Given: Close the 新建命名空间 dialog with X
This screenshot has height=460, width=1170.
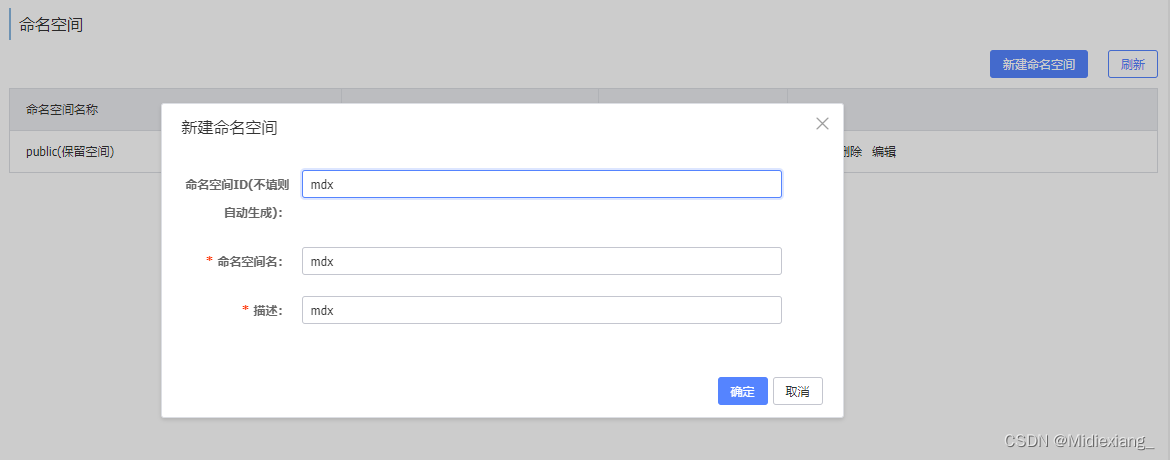Looking at the screenshot, I should tap(822, 124).
